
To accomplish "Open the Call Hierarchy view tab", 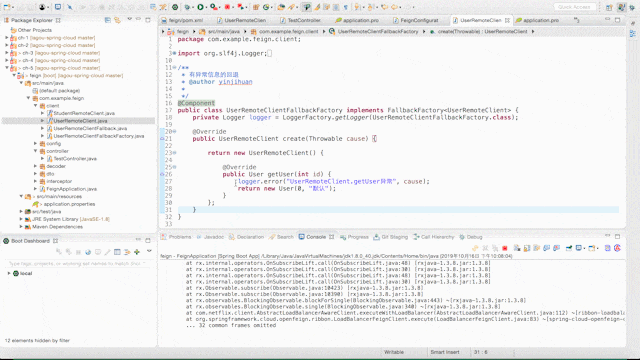I will [437, 237].
